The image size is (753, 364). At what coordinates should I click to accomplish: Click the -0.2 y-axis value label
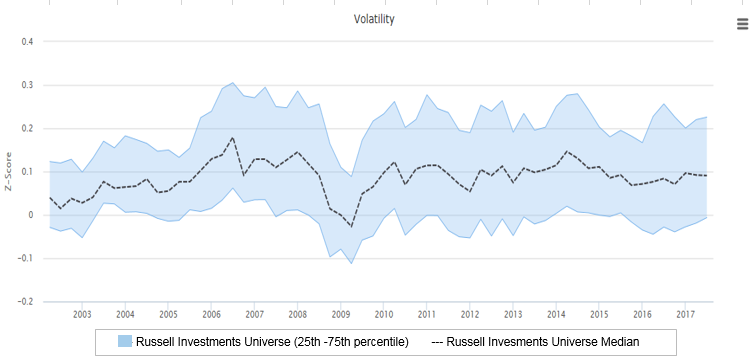25,302
